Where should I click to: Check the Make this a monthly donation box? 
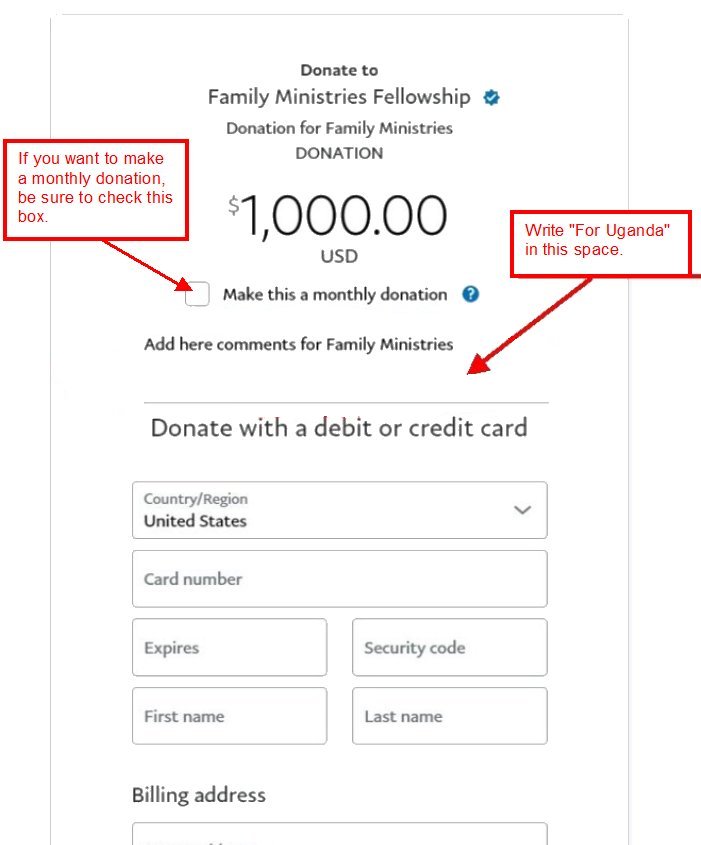[x=197, y=294]
